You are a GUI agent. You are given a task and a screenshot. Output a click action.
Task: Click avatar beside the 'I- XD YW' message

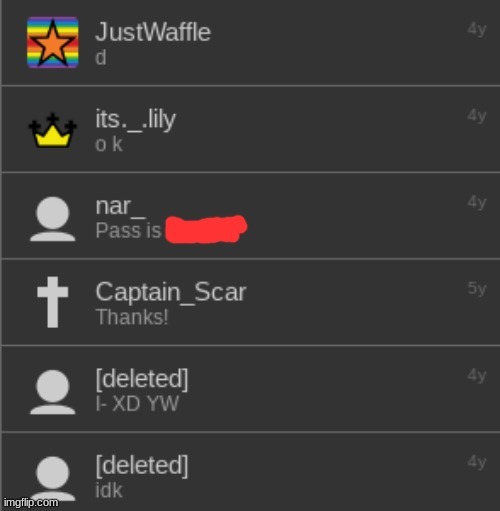[53, 392]
